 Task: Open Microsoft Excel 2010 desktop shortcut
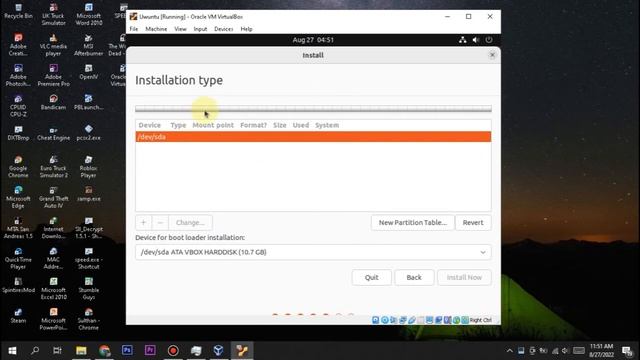coord(53,289)
